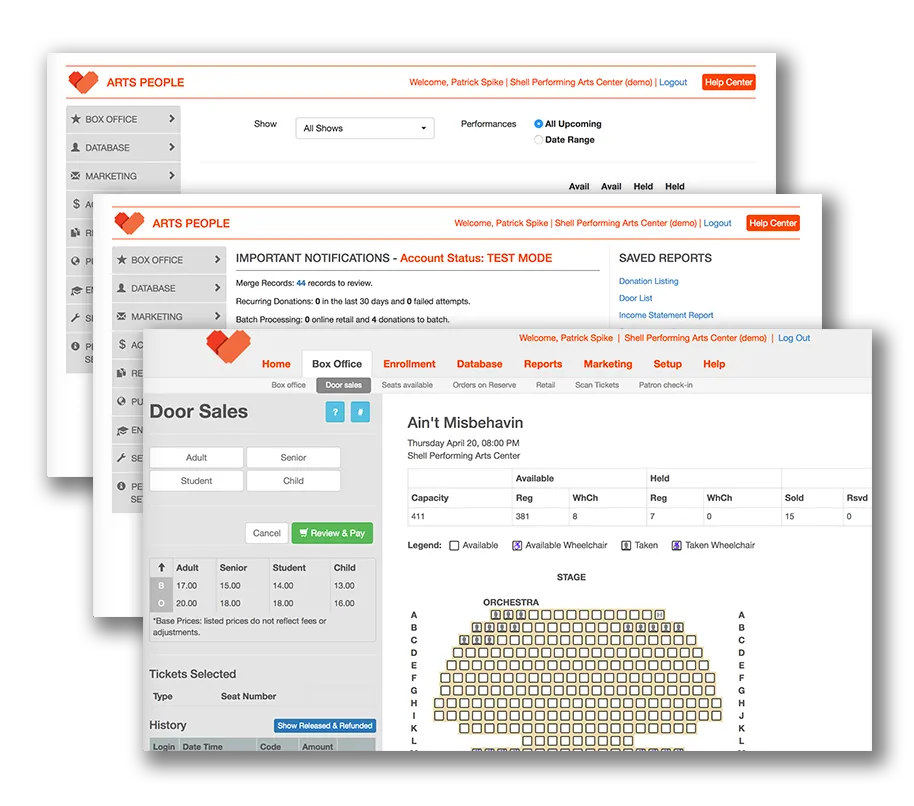The width and height of the screenshot is (914, 806).
Task: Open the Setup tab
Action: (667, 364)
